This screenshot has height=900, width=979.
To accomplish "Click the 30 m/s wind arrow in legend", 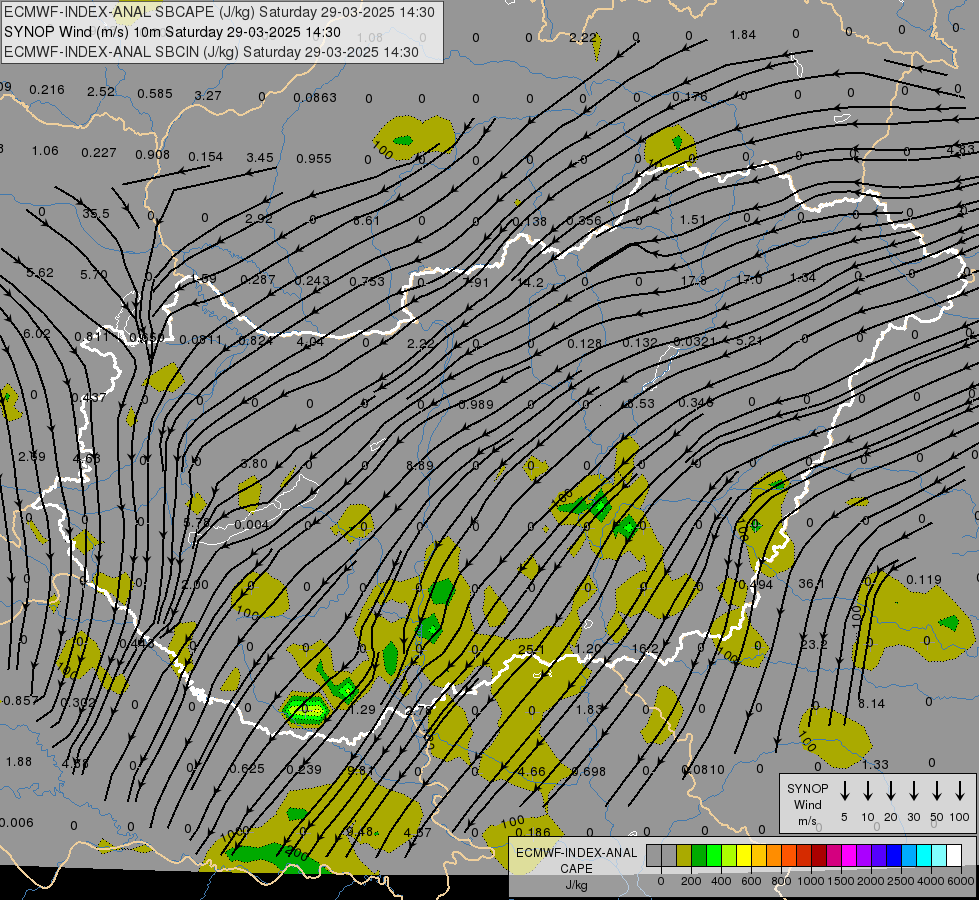I will pos(913,791).
